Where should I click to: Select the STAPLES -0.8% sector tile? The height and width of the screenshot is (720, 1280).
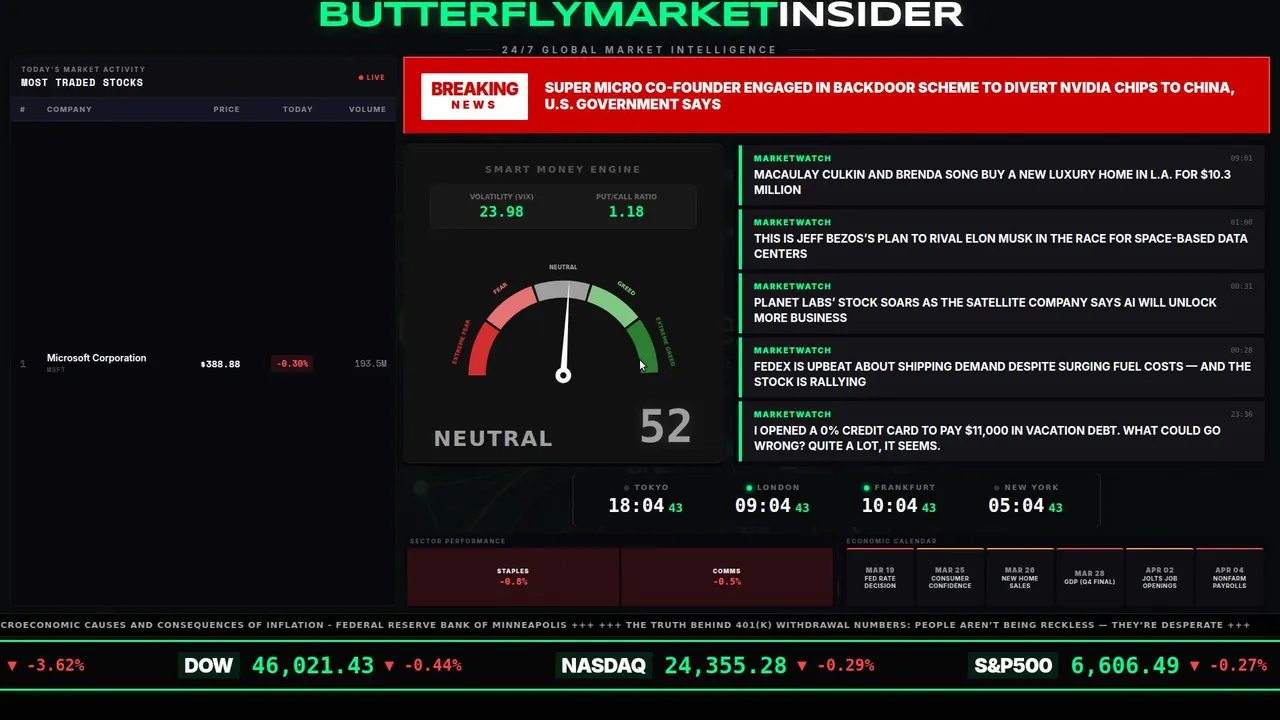(x=513, y=577)
